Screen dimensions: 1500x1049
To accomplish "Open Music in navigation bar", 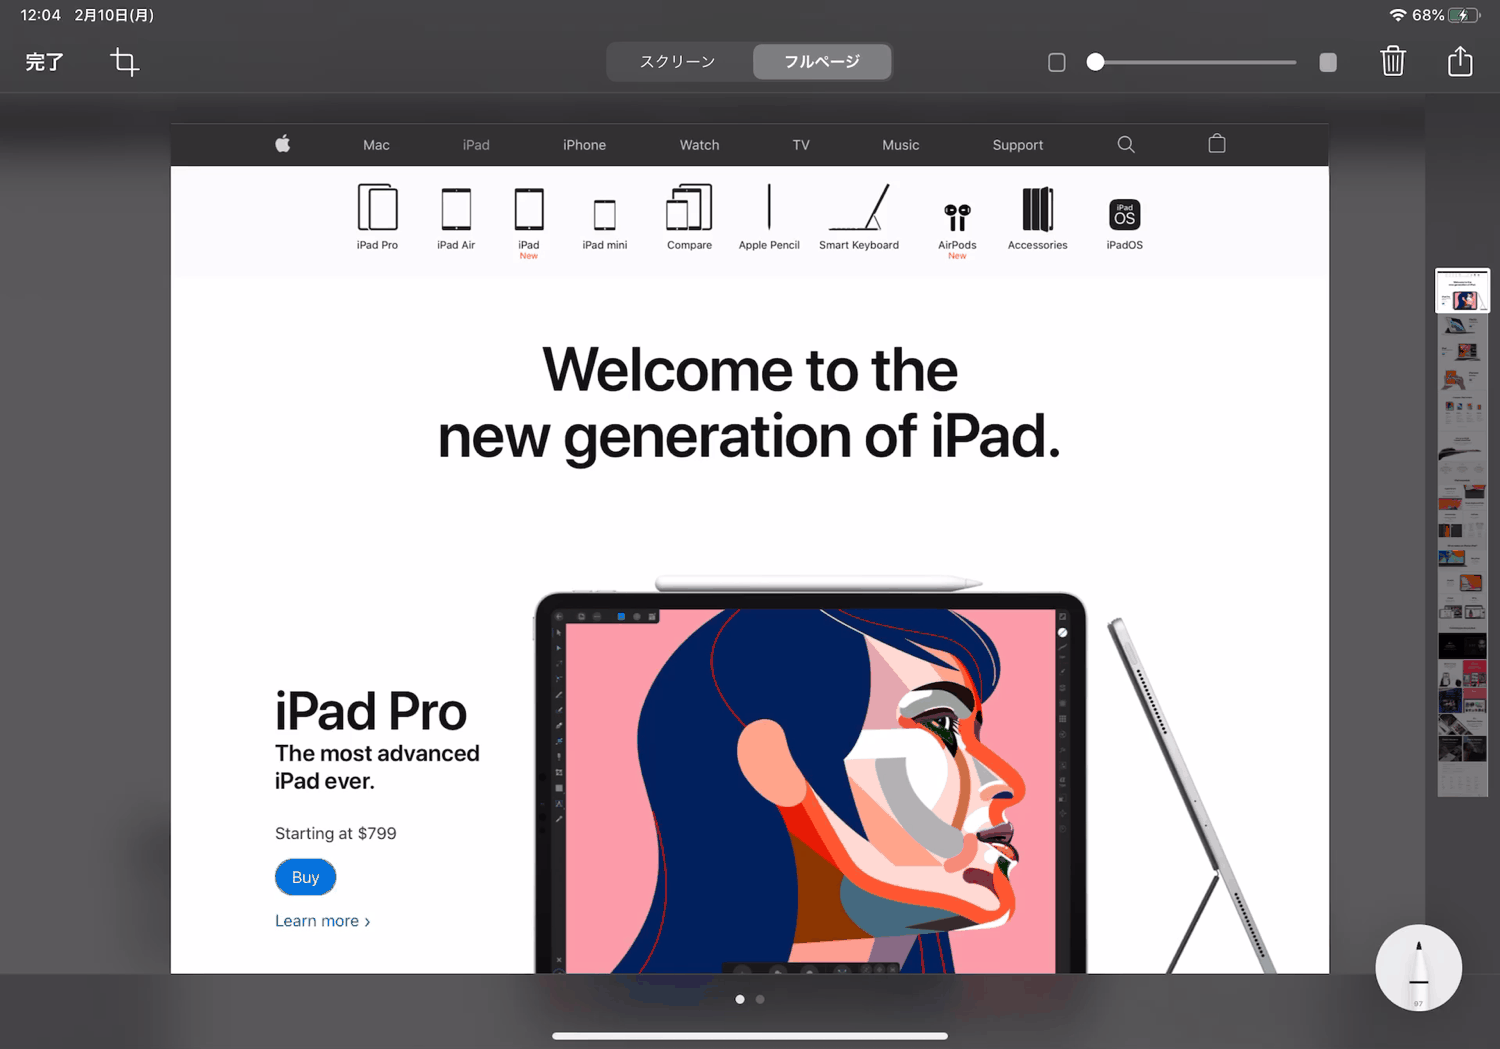I will (x=900, y=145).
